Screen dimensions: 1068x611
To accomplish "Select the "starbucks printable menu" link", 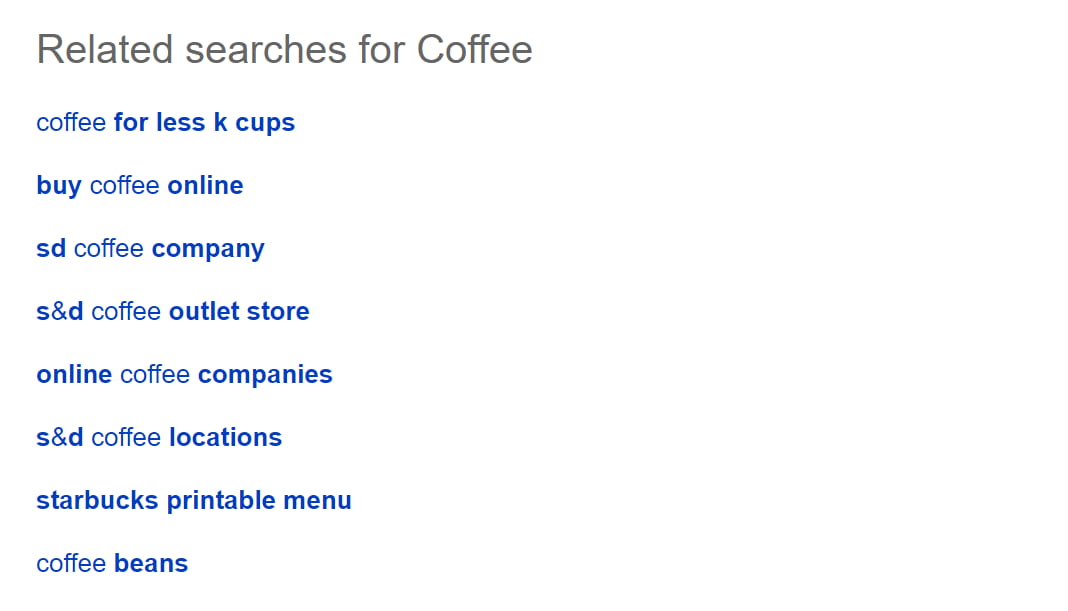I will [193, 501].
